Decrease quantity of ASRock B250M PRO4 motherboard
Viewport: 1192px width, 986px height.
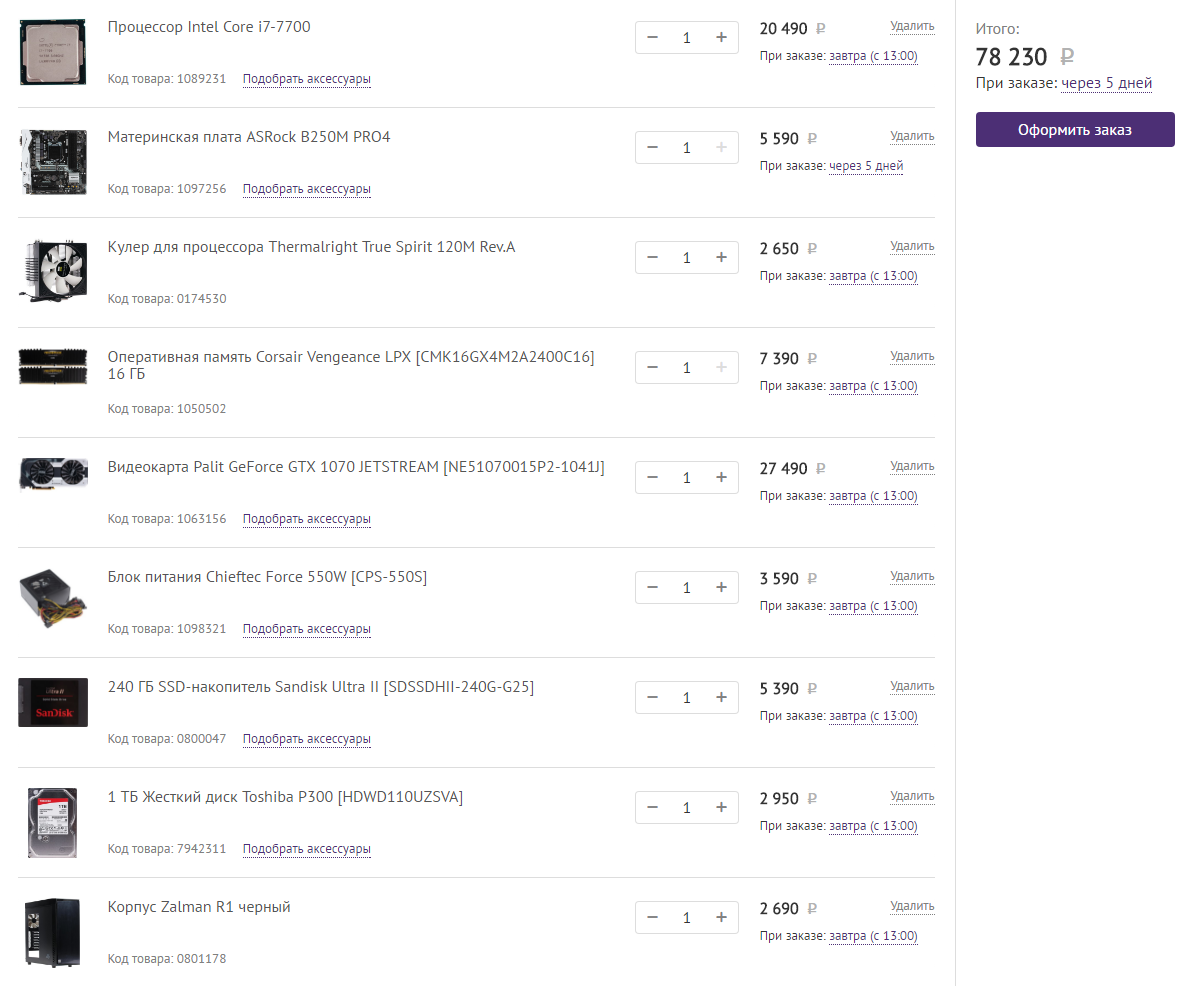point(653,148)
